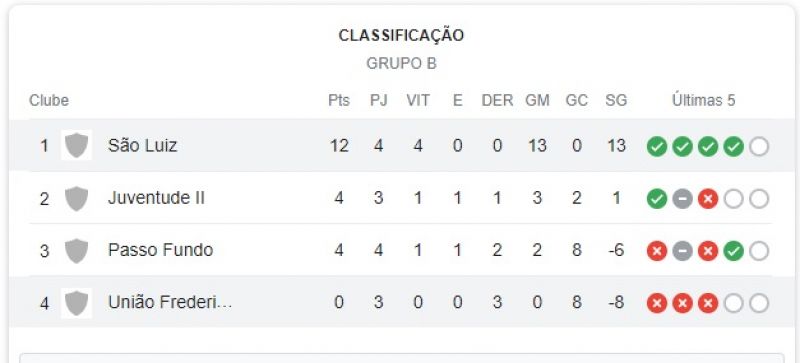Click Passo Fundo green win icon
Image resolution: width=800 pixels, height=363 pixels.
tap(733, 251)
